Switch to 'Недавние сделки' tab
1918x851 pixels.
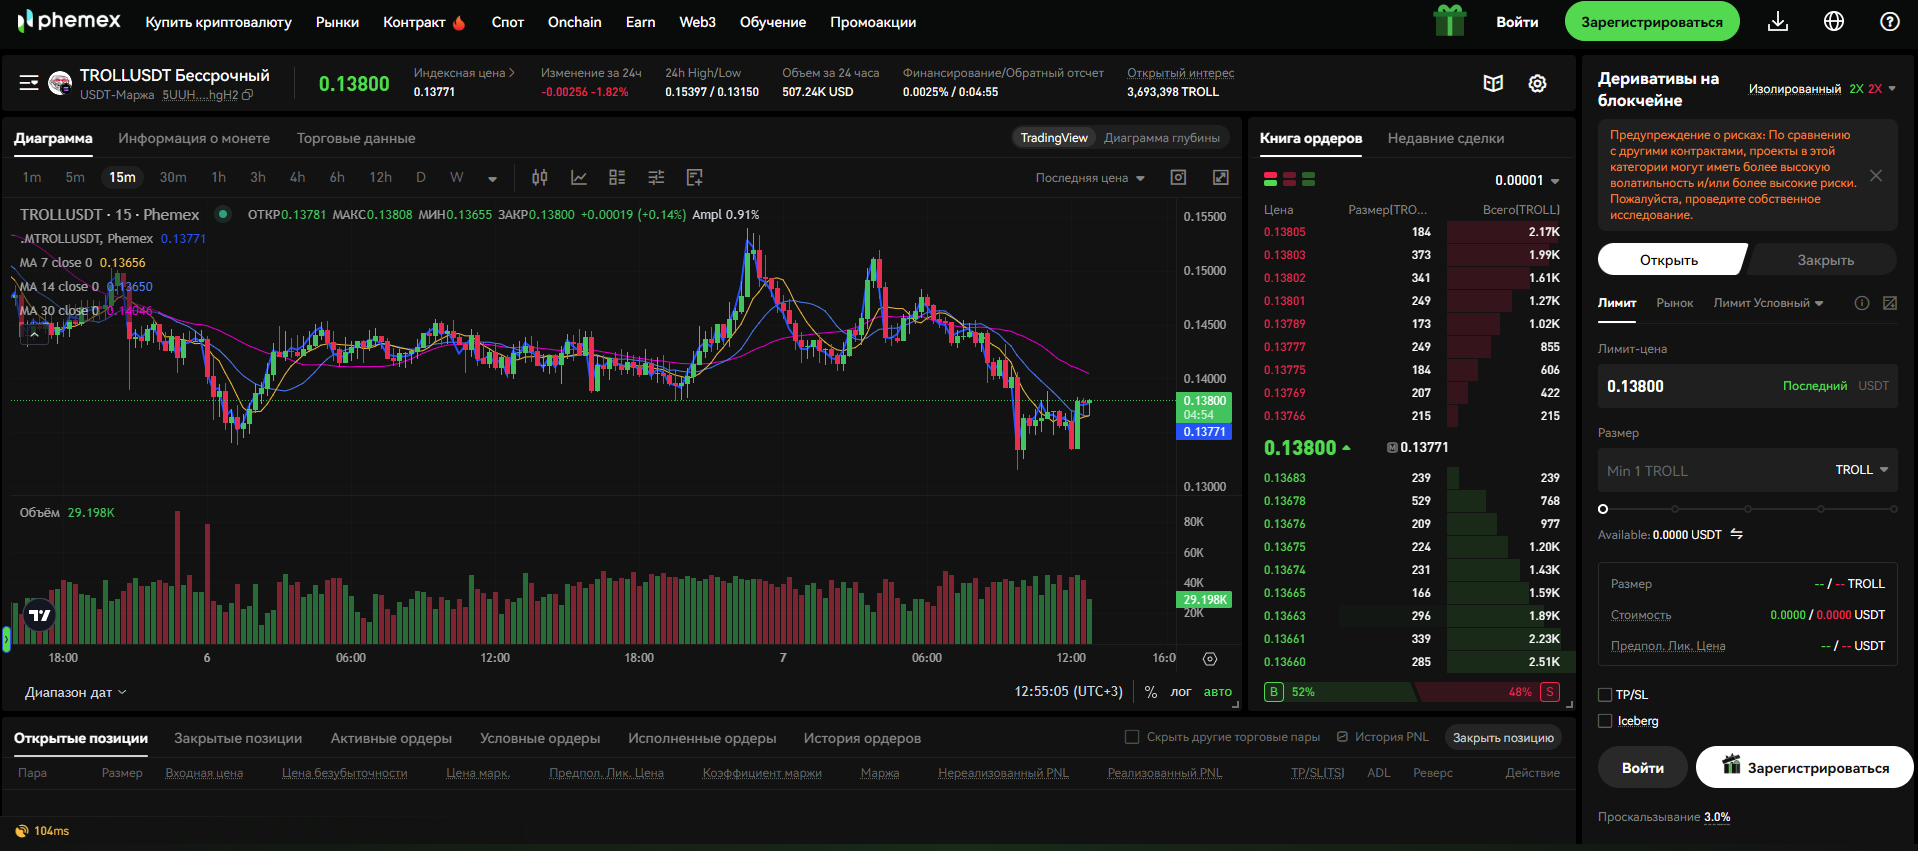[1445, 138]
